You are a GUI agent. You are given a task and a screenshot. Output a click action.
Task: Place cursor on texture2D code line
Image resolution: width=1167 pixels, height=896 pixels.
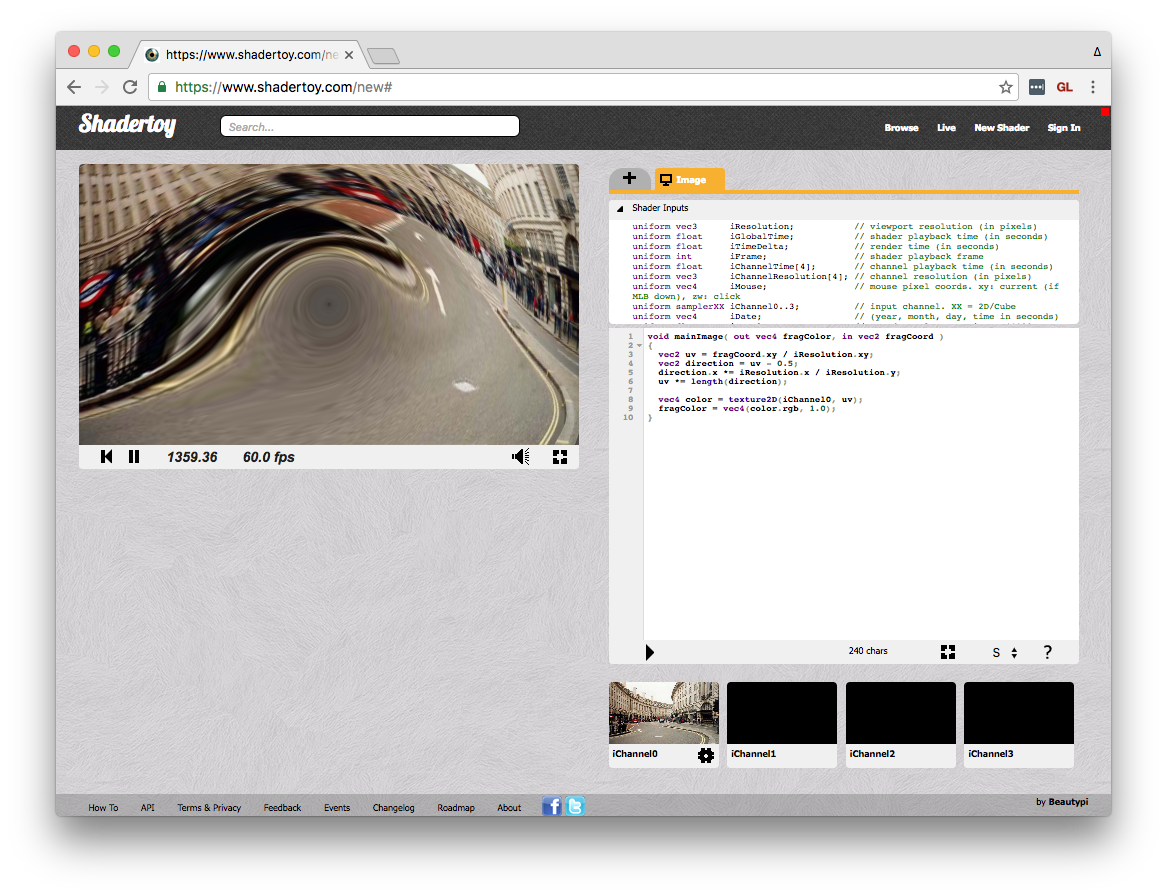click(x=760, y=400)
